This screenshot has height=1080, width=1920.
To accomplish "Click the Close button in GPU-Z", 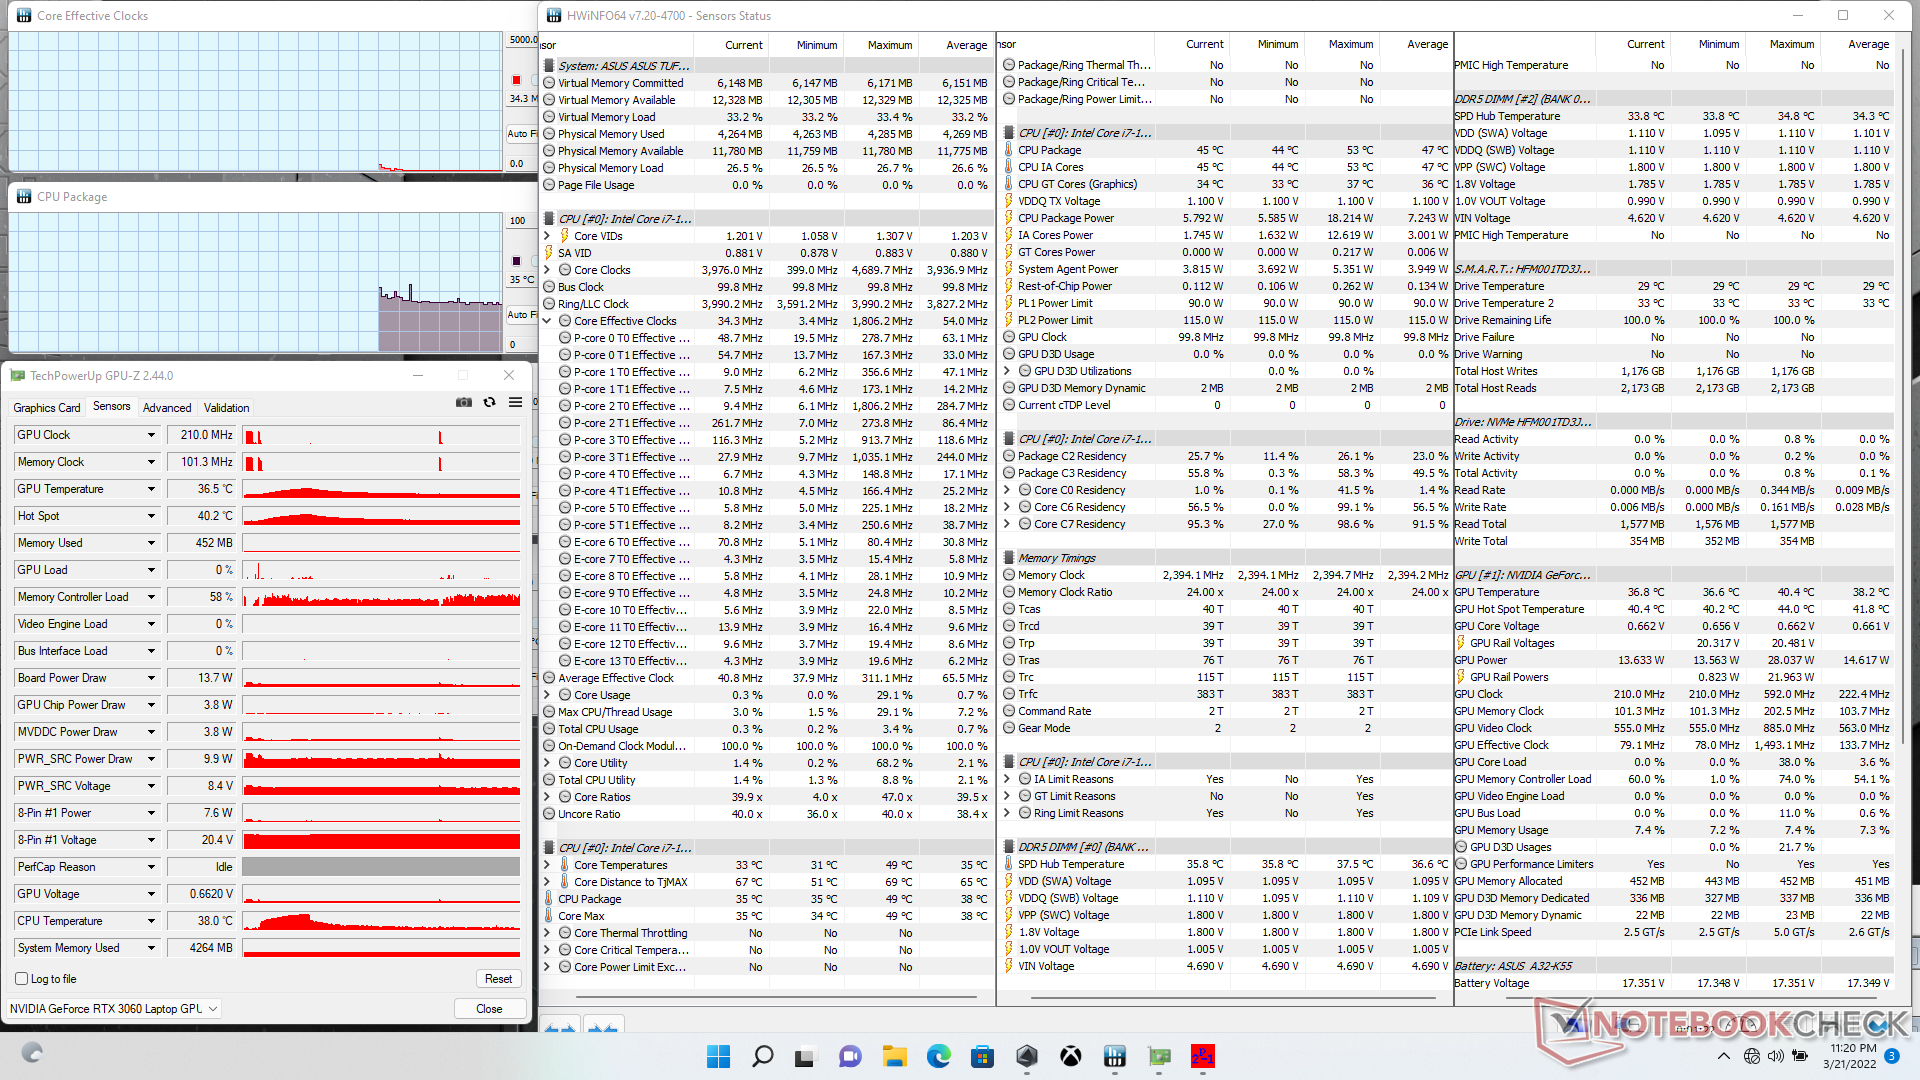I will pyautogui.click(x=489, y=1008).
